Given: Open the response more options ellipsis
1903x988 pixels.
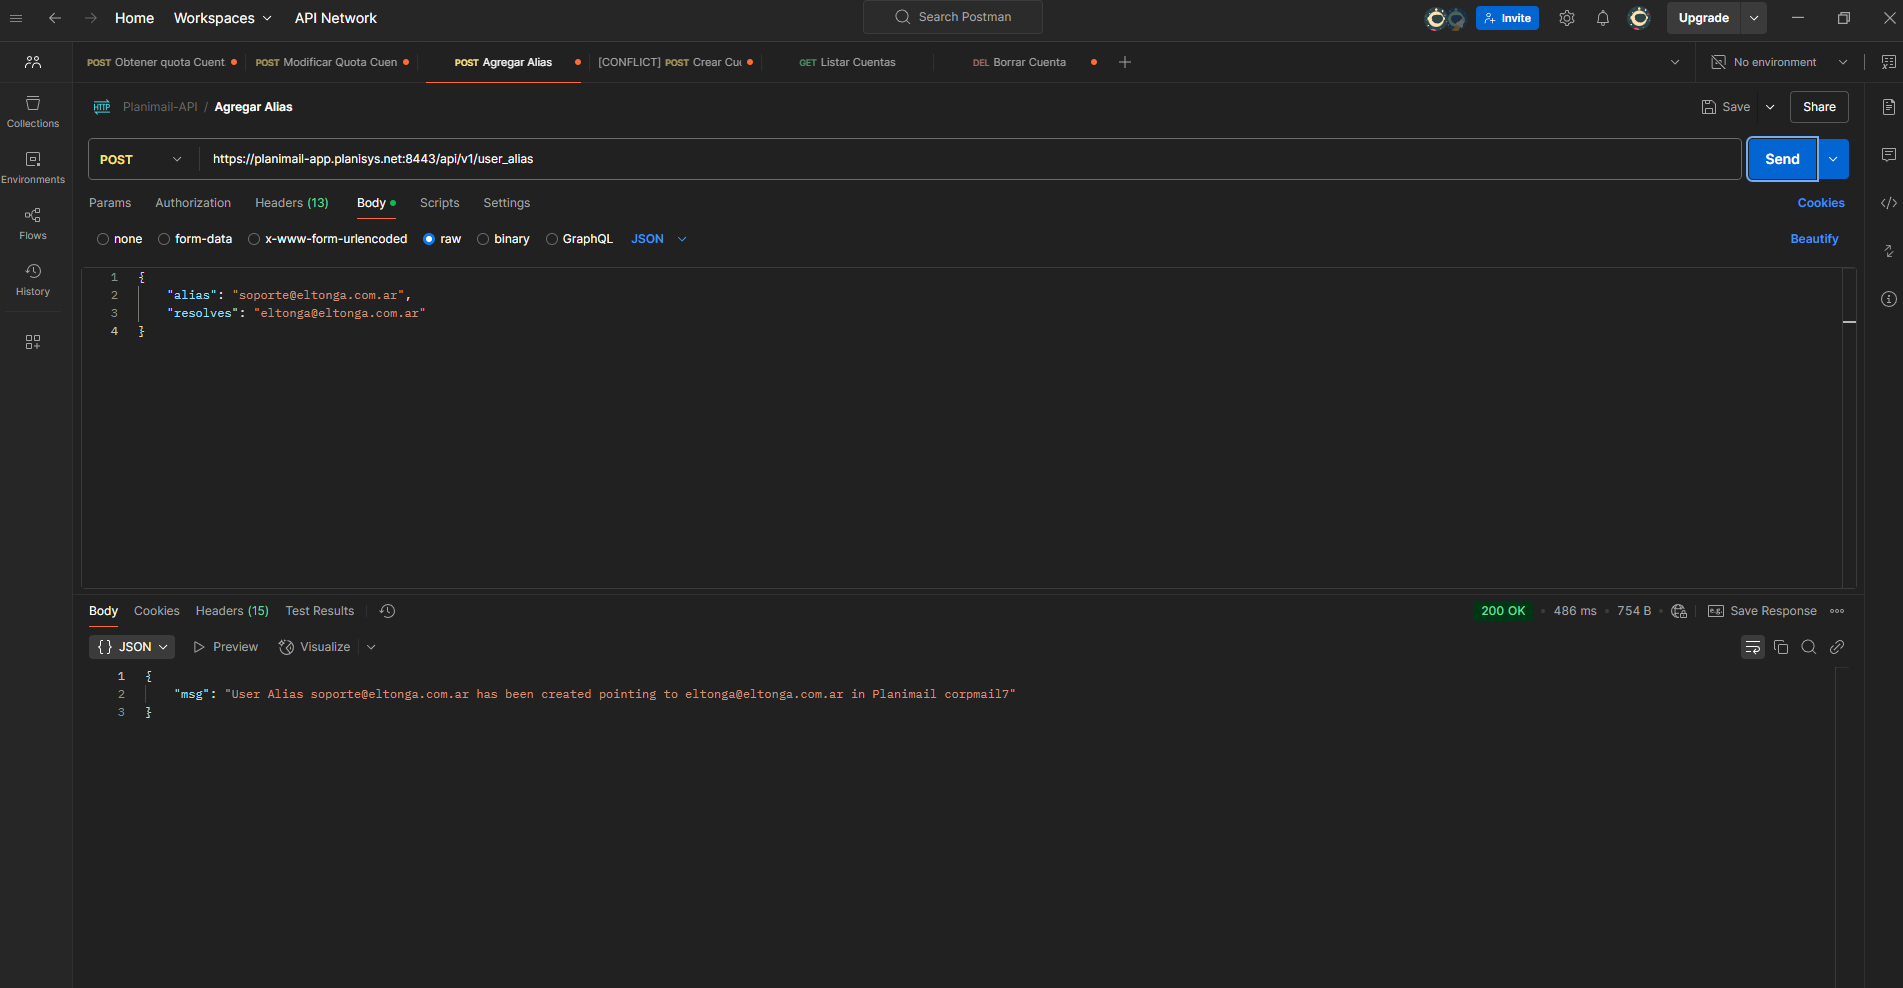Looking at the screenshot, I should (x=1837, y=611).
